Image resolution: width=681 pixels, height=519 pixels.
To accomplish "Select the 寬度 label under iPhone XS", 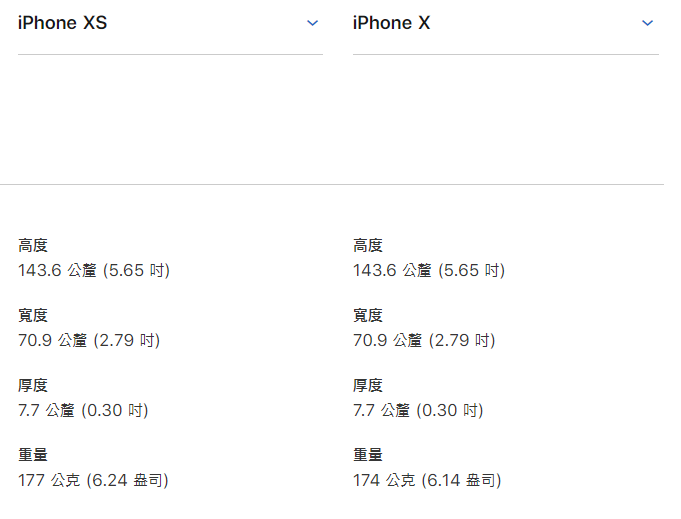I will [x=33, y=315].
